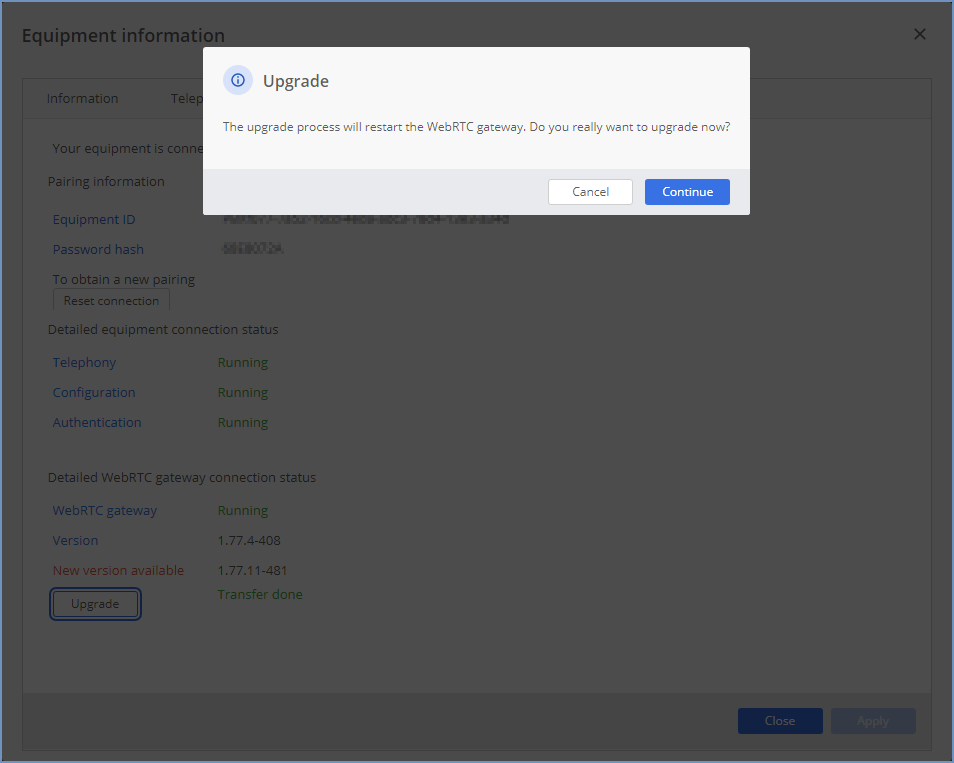Click the Transfer done status text
The image size is (954, 763).
point(260,594)
